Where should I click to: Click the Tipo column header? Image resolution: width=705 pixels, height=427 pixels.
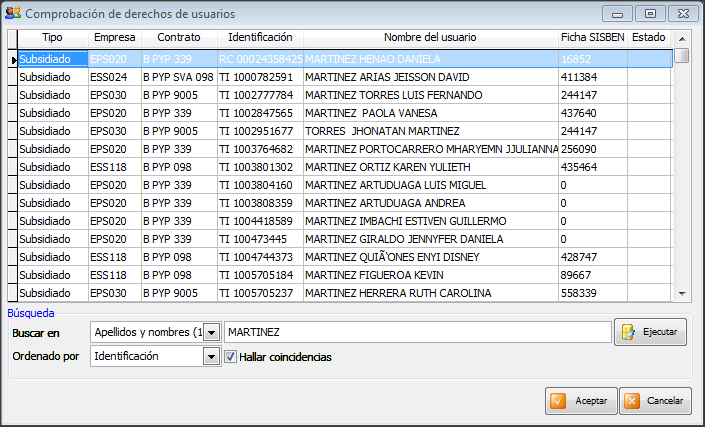click(53, 37)
